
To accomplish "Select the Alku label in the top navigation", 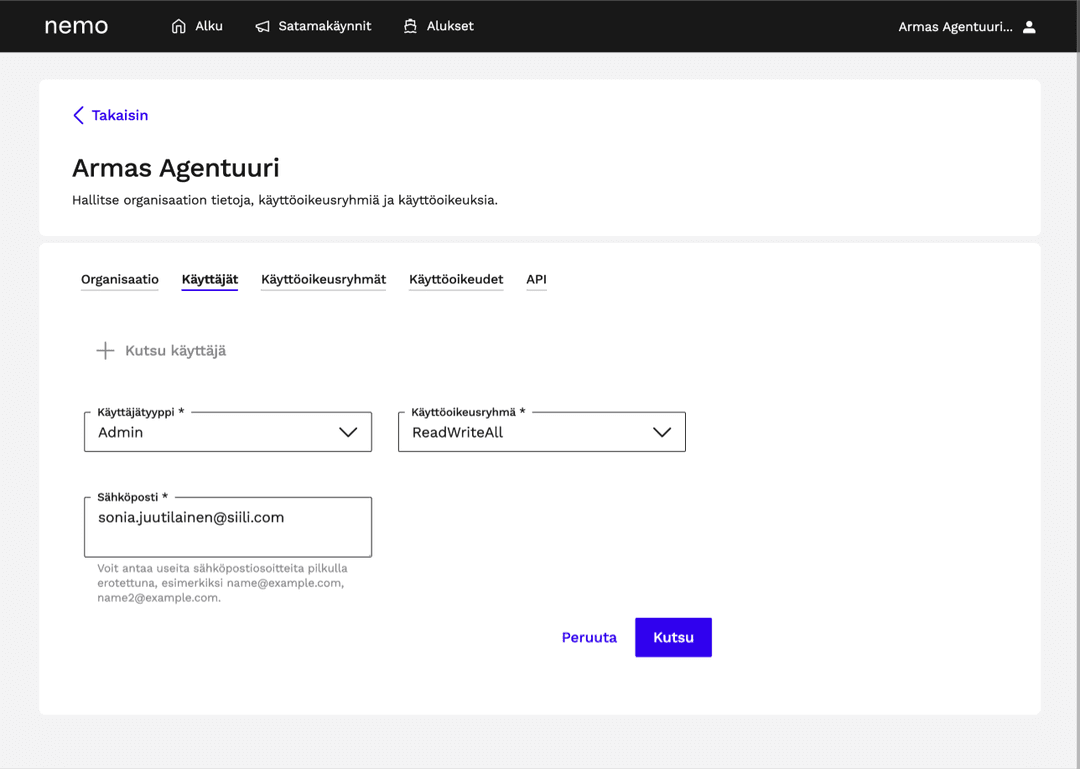I will 209,26.
